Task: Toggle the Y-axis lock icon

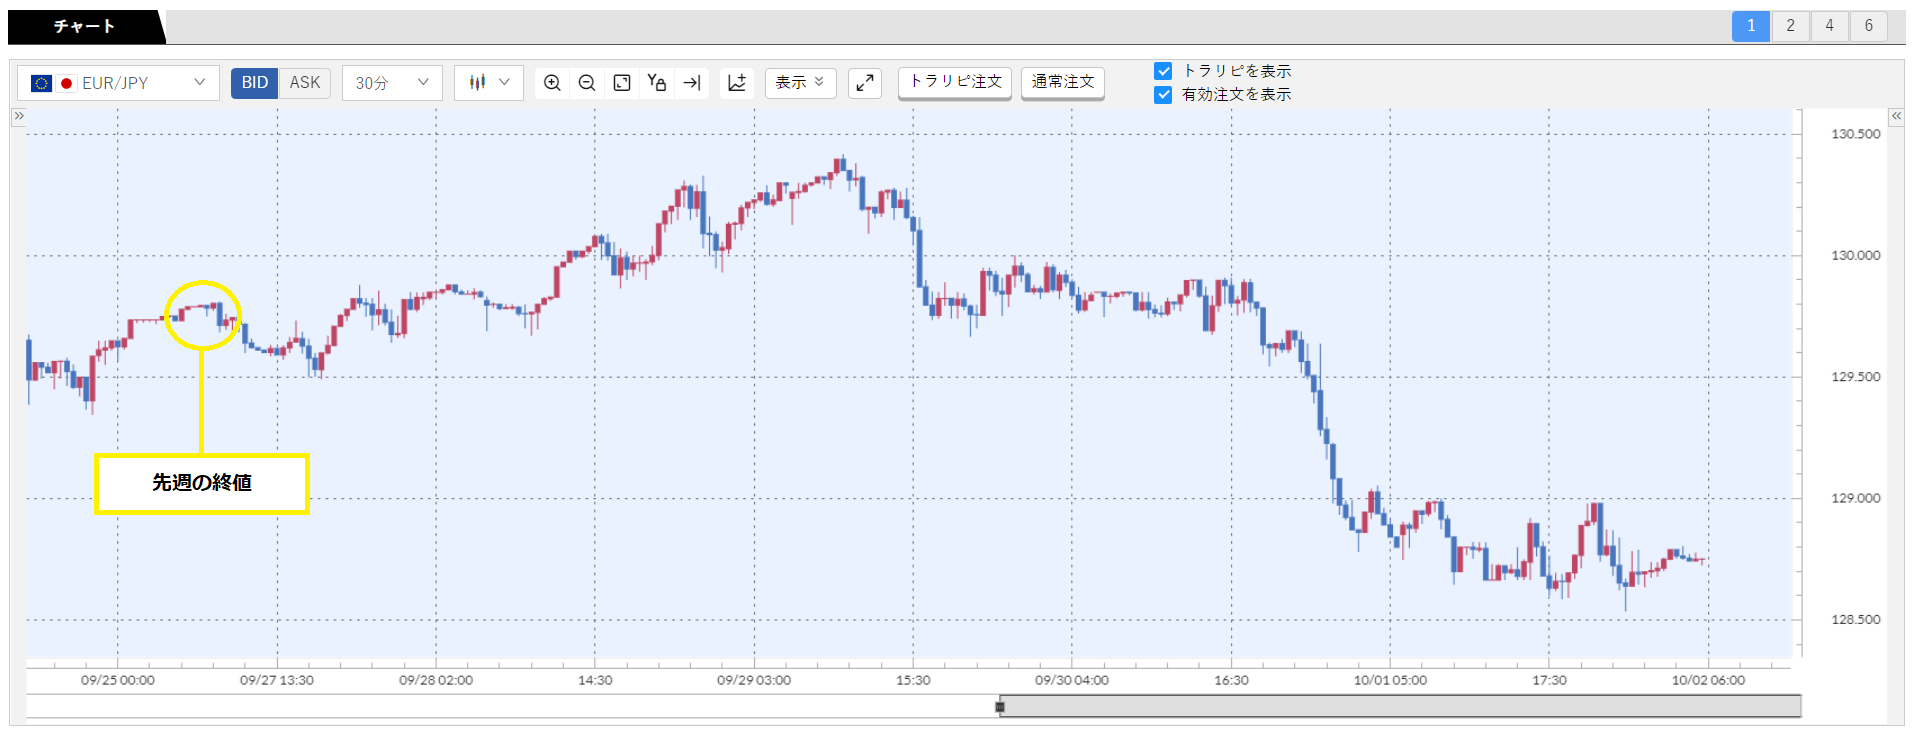Action: coord(657,83)
